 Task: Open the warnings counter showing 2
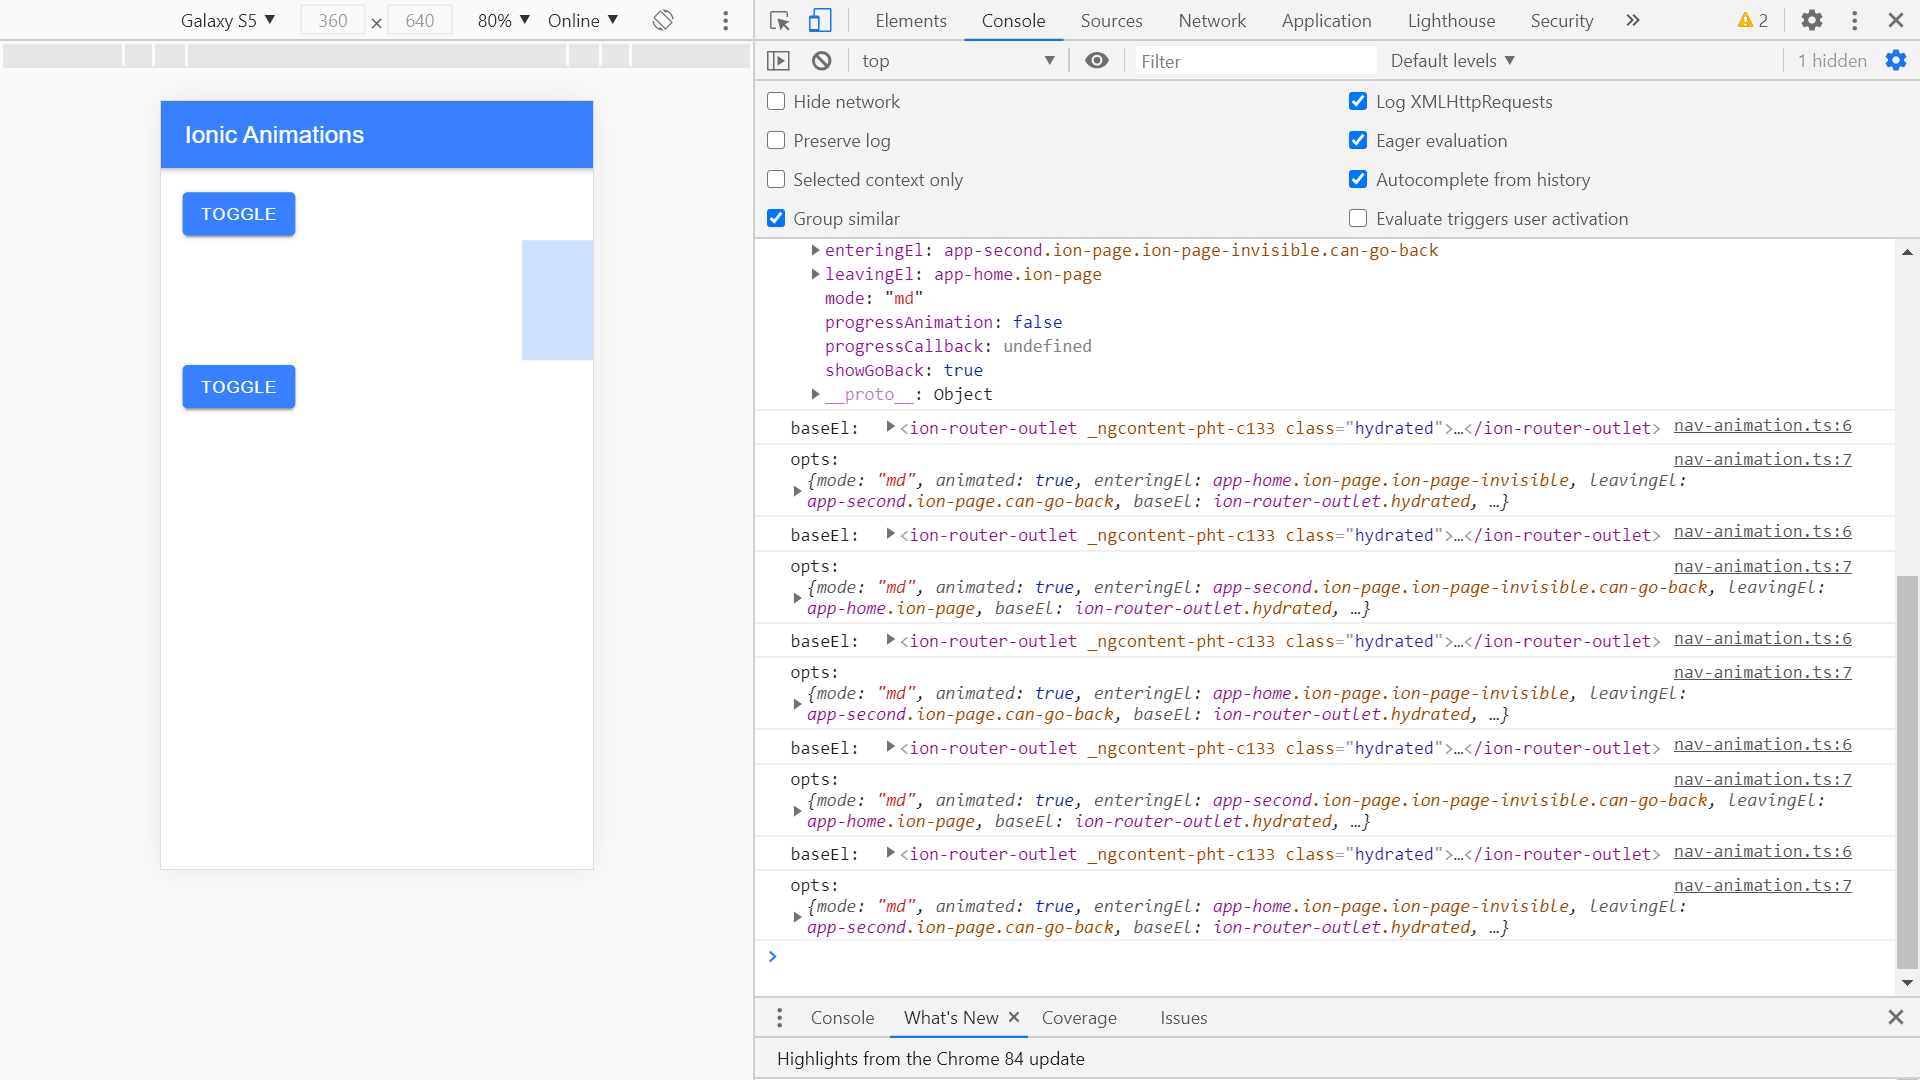pyautogui.click(x=1753, y=20)
